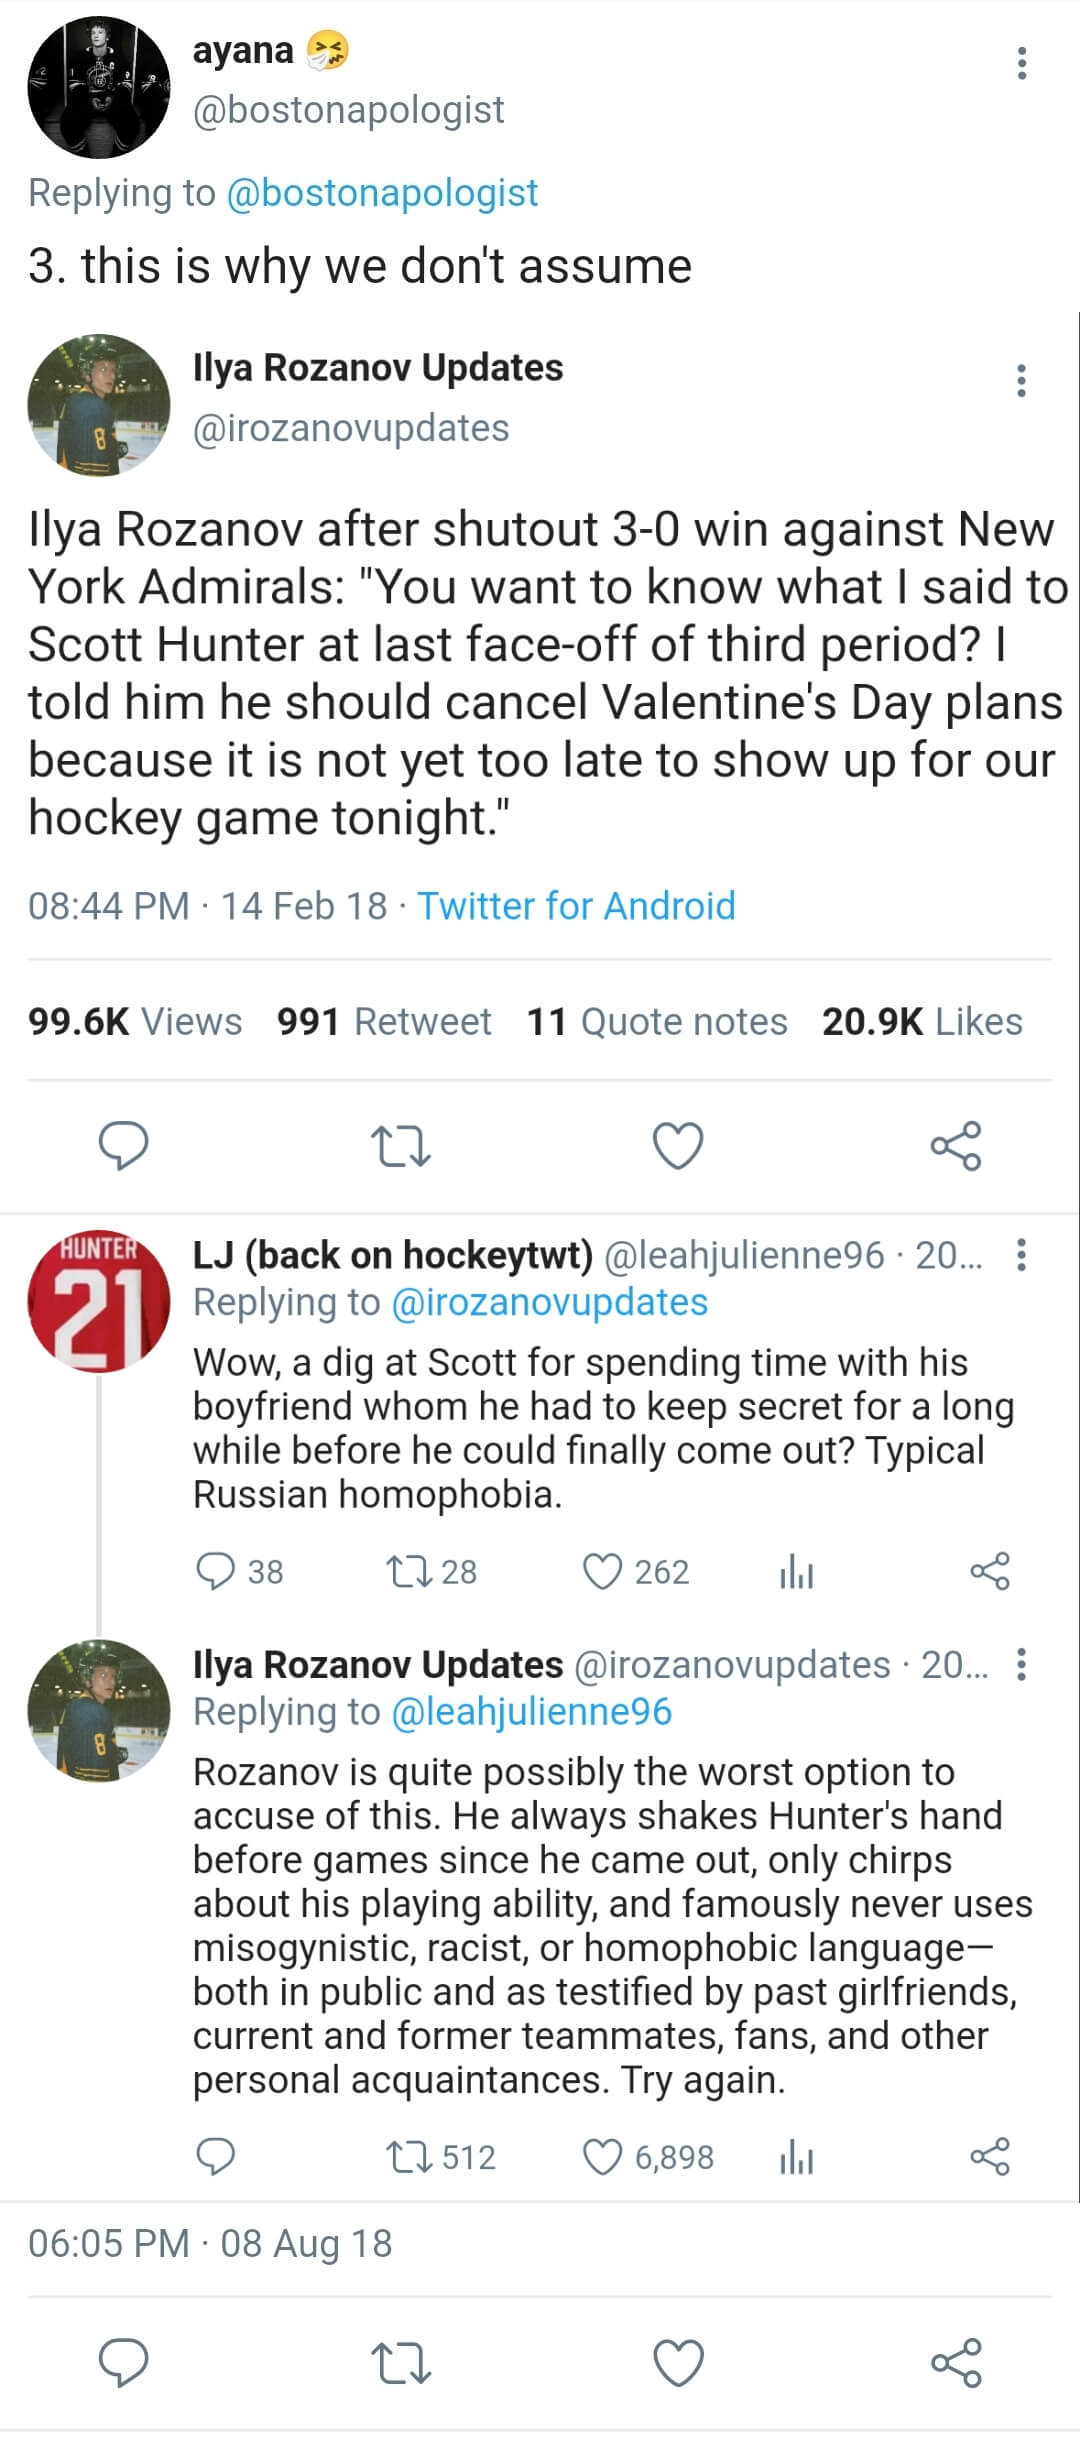Reply to LJ's tweet with 38 comments
Viewport: 1080px width, 2439px height.
240,1571
